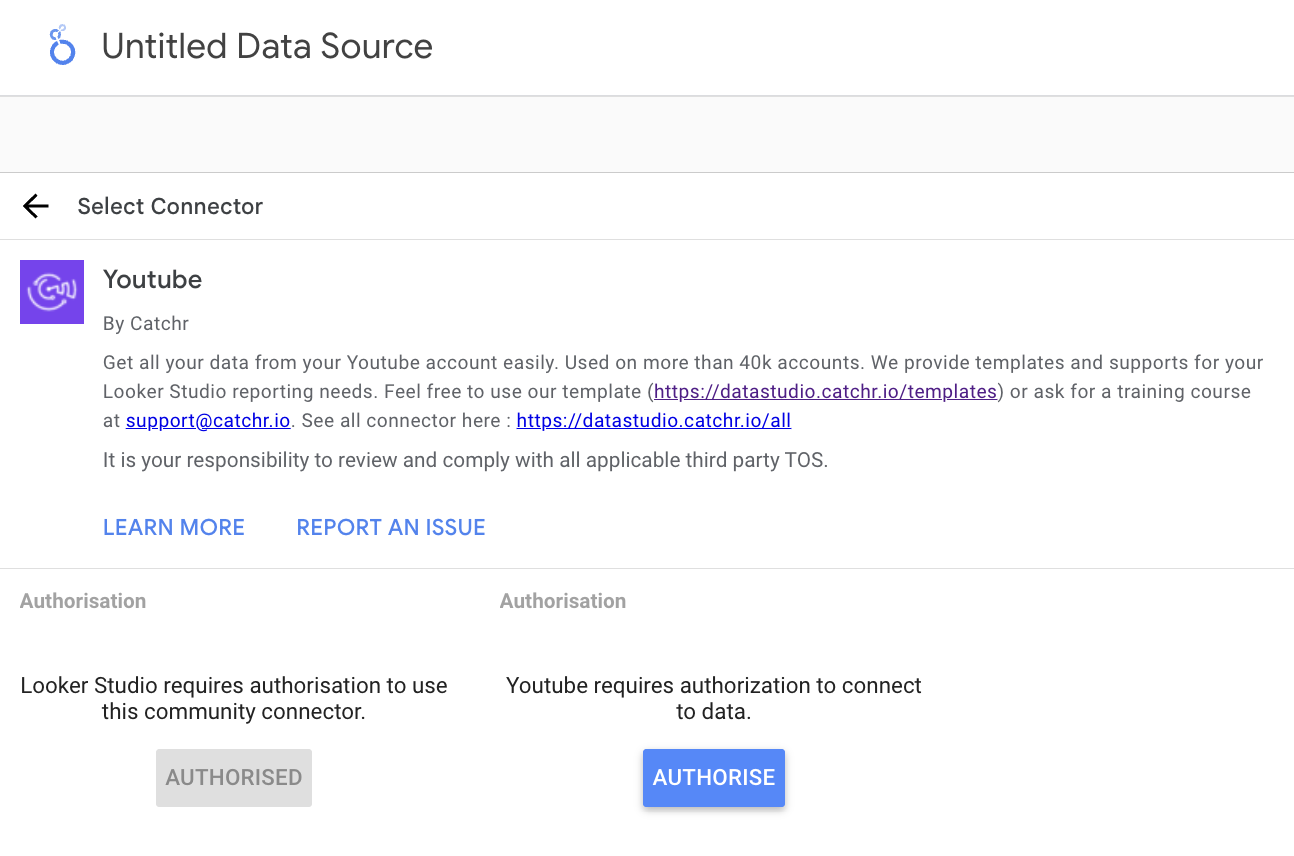
Task: Click the connector description By Catchr
Action: (x=145, y=323)
